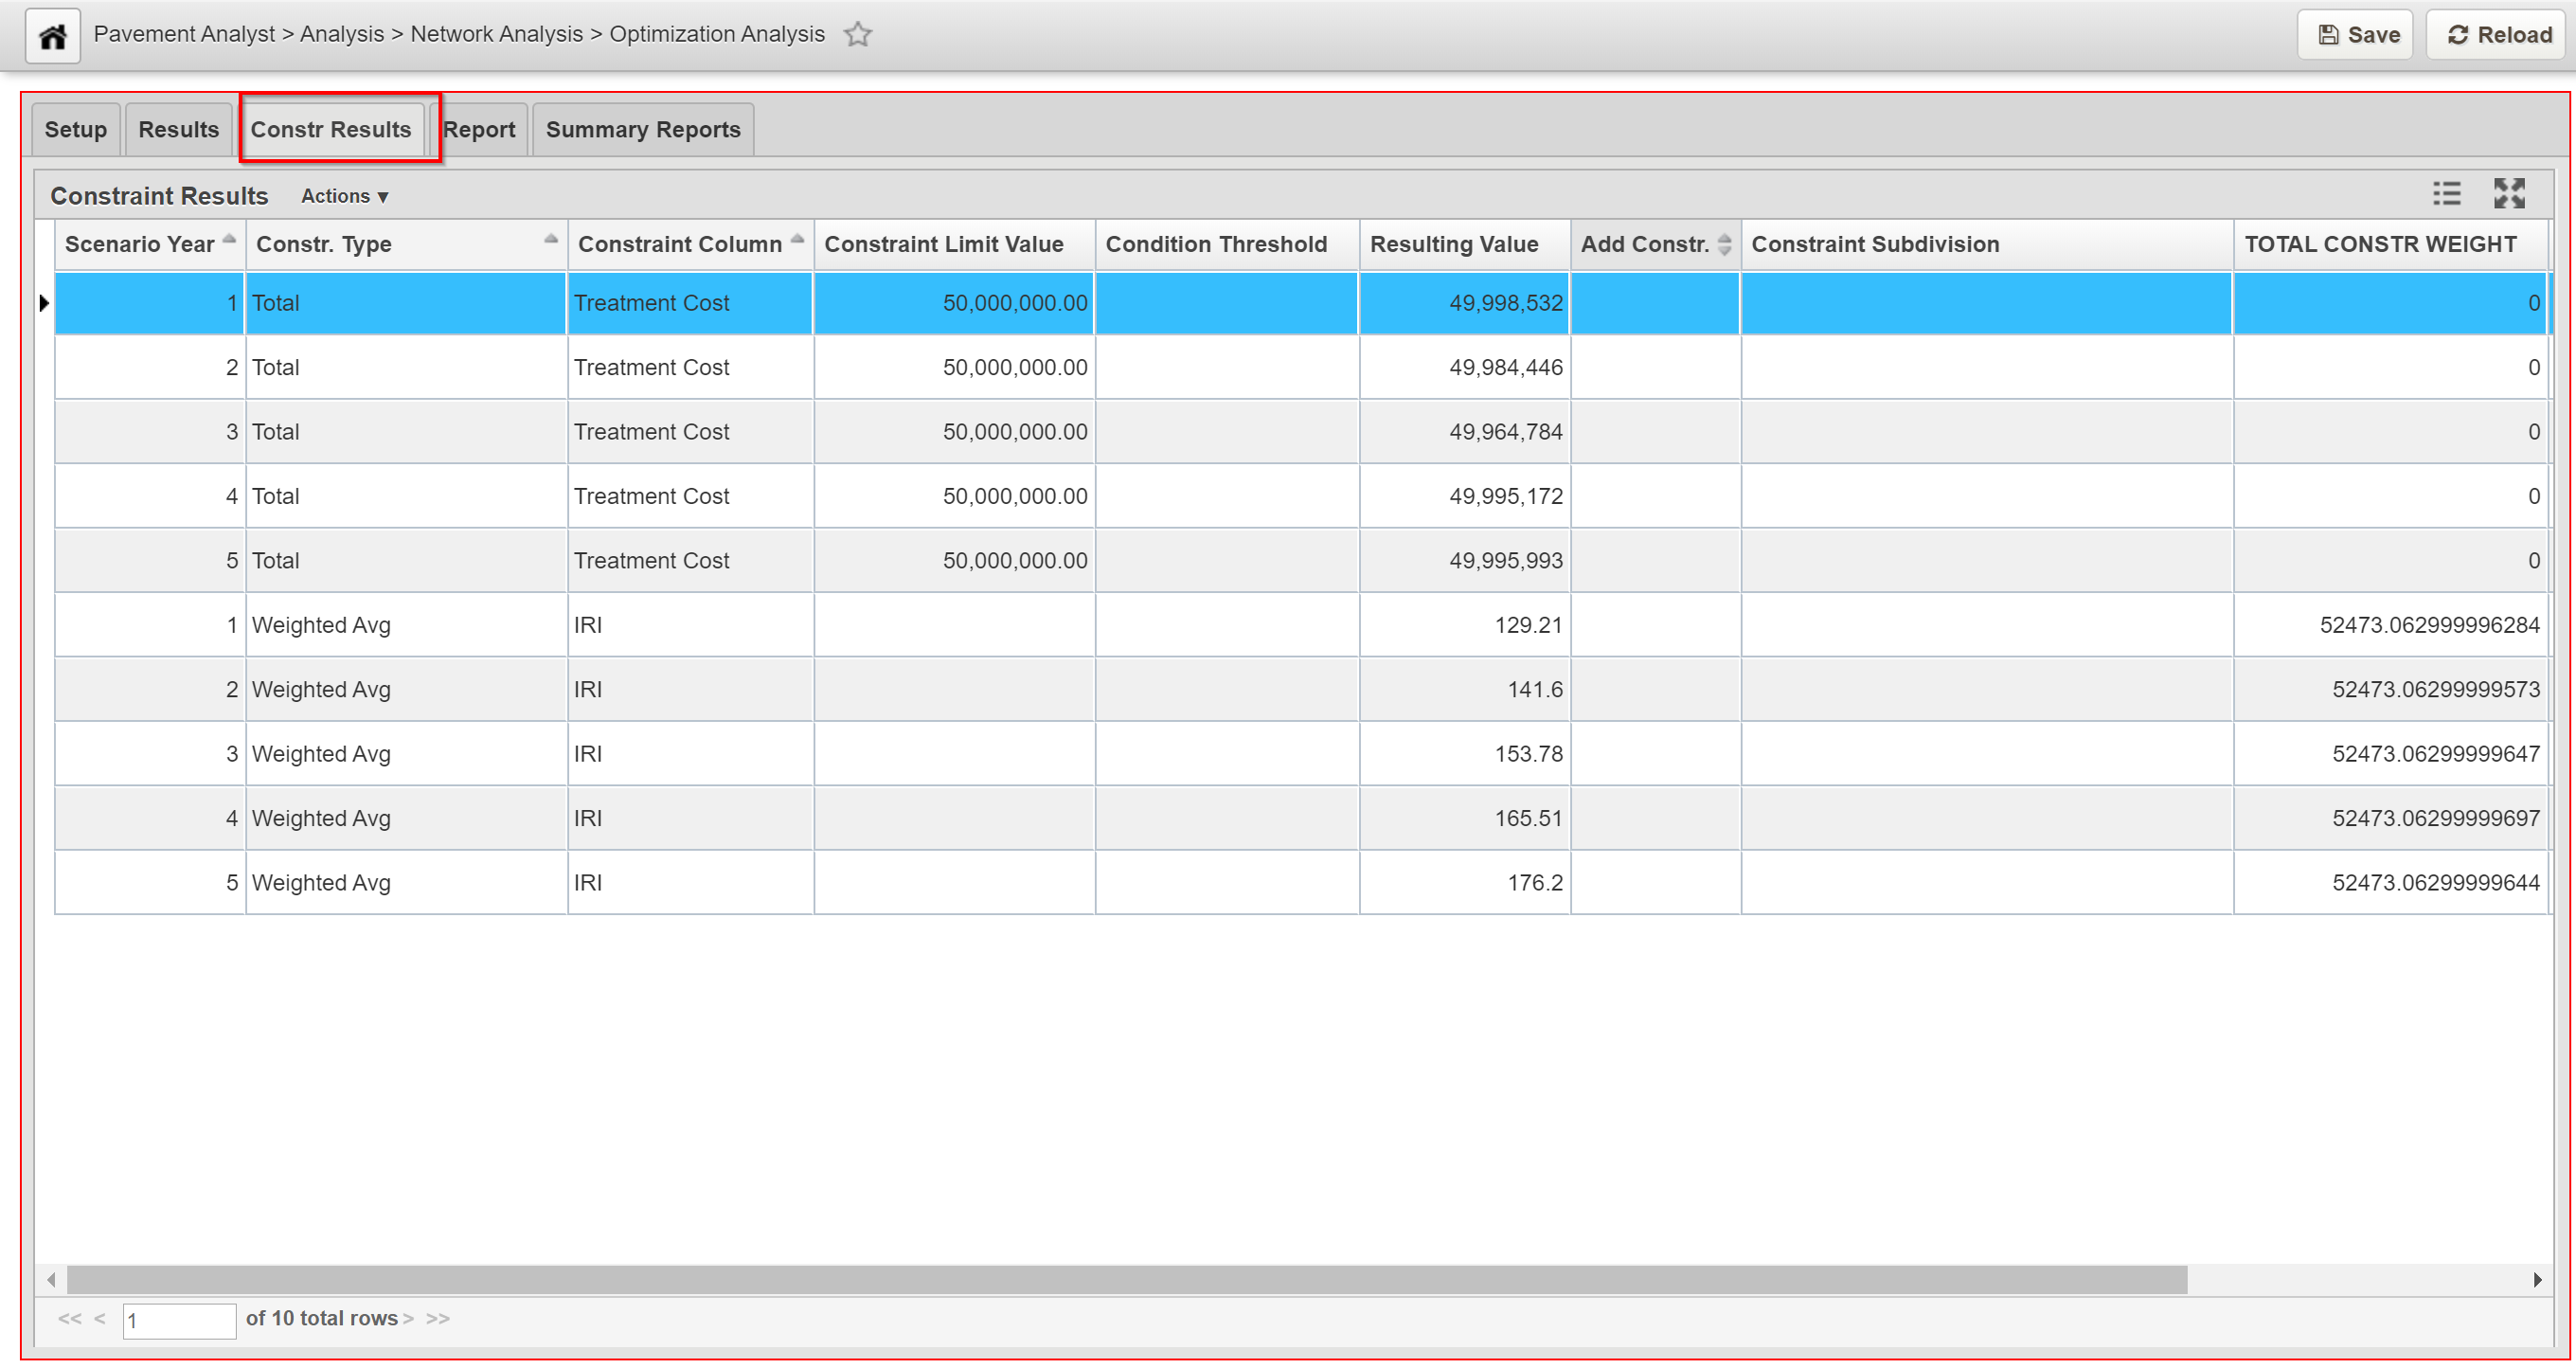2576x1368 pixels.
Task: Sort by Constr. Type column arrow
Action: point(550,240)
